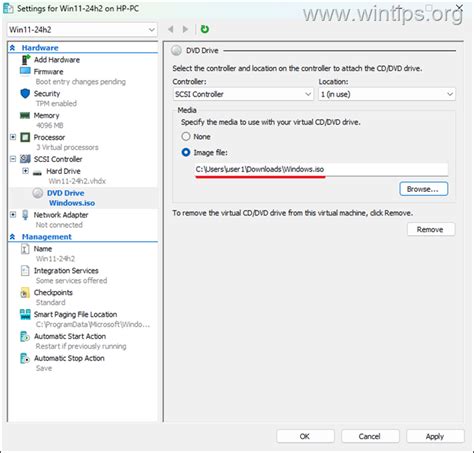Screen dimensions: 474x453
Task: Expand the Network Adapter tree node
Action: [x=13, y=215]
